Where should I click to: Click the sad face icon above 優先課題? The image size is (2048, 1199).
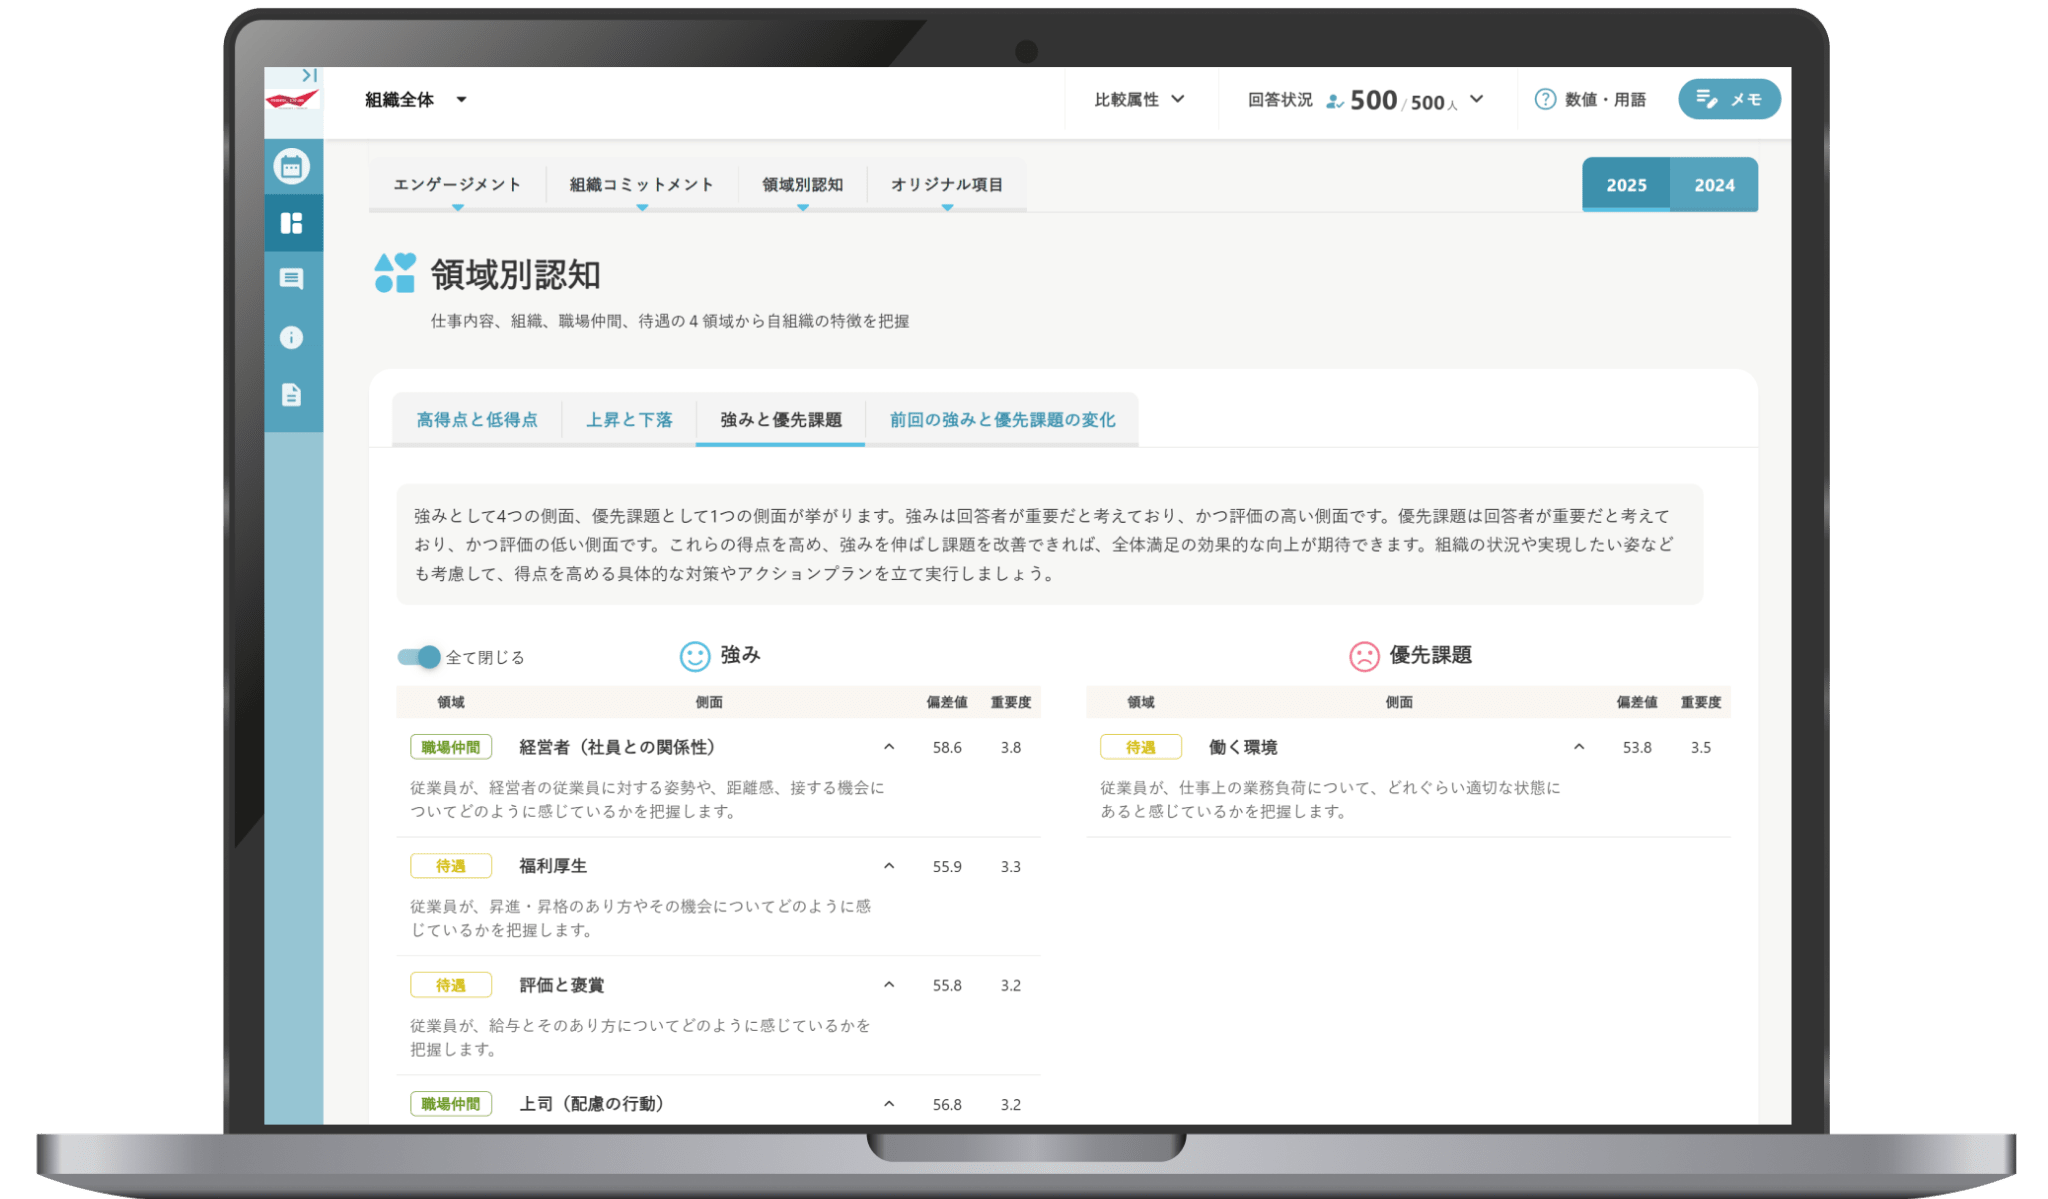(1363, 656)
